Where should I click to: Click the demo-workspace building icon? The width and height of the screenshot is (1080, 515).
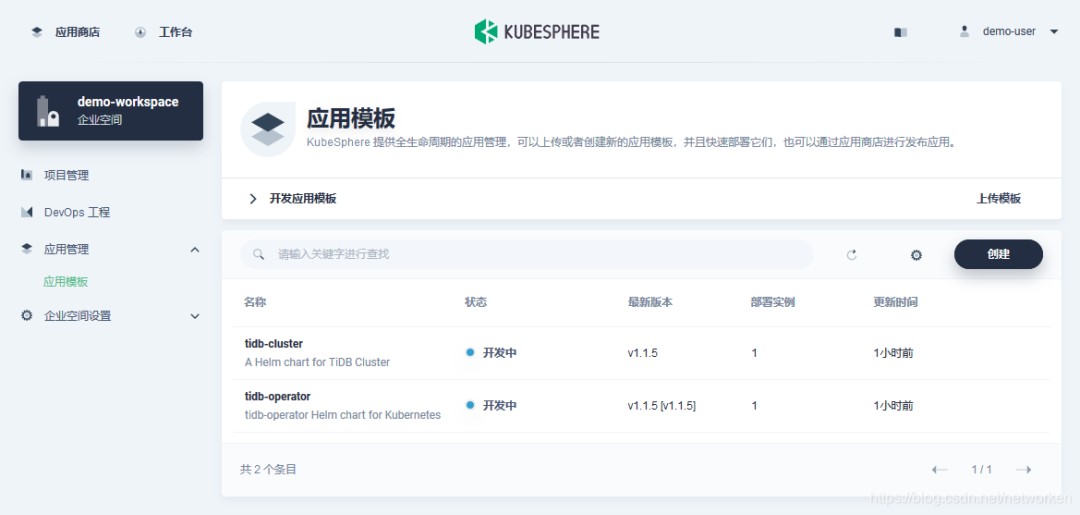pos(48,111)
